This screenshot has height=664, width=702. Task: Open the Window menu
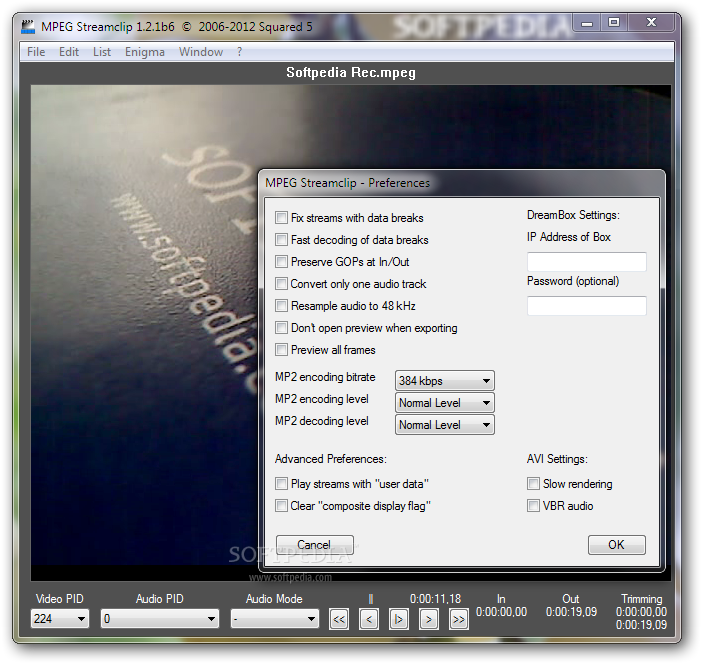201,52
